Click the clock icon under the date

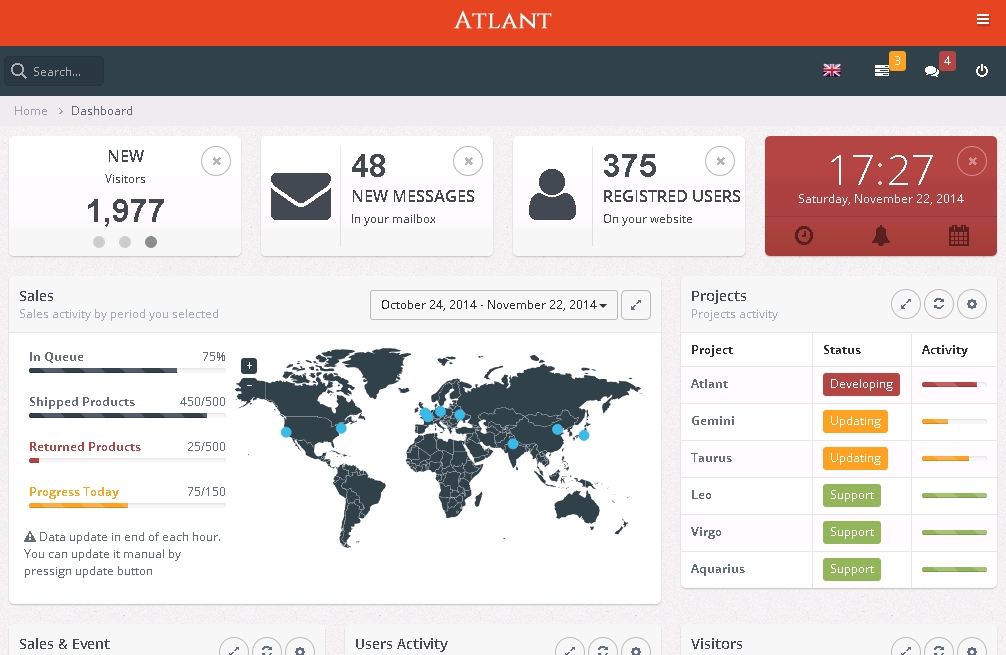click(804, 236)
